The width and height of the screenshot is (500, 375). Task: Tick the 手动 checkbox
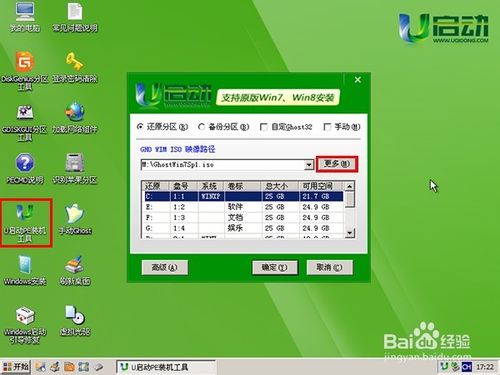[x=327, y=127]
